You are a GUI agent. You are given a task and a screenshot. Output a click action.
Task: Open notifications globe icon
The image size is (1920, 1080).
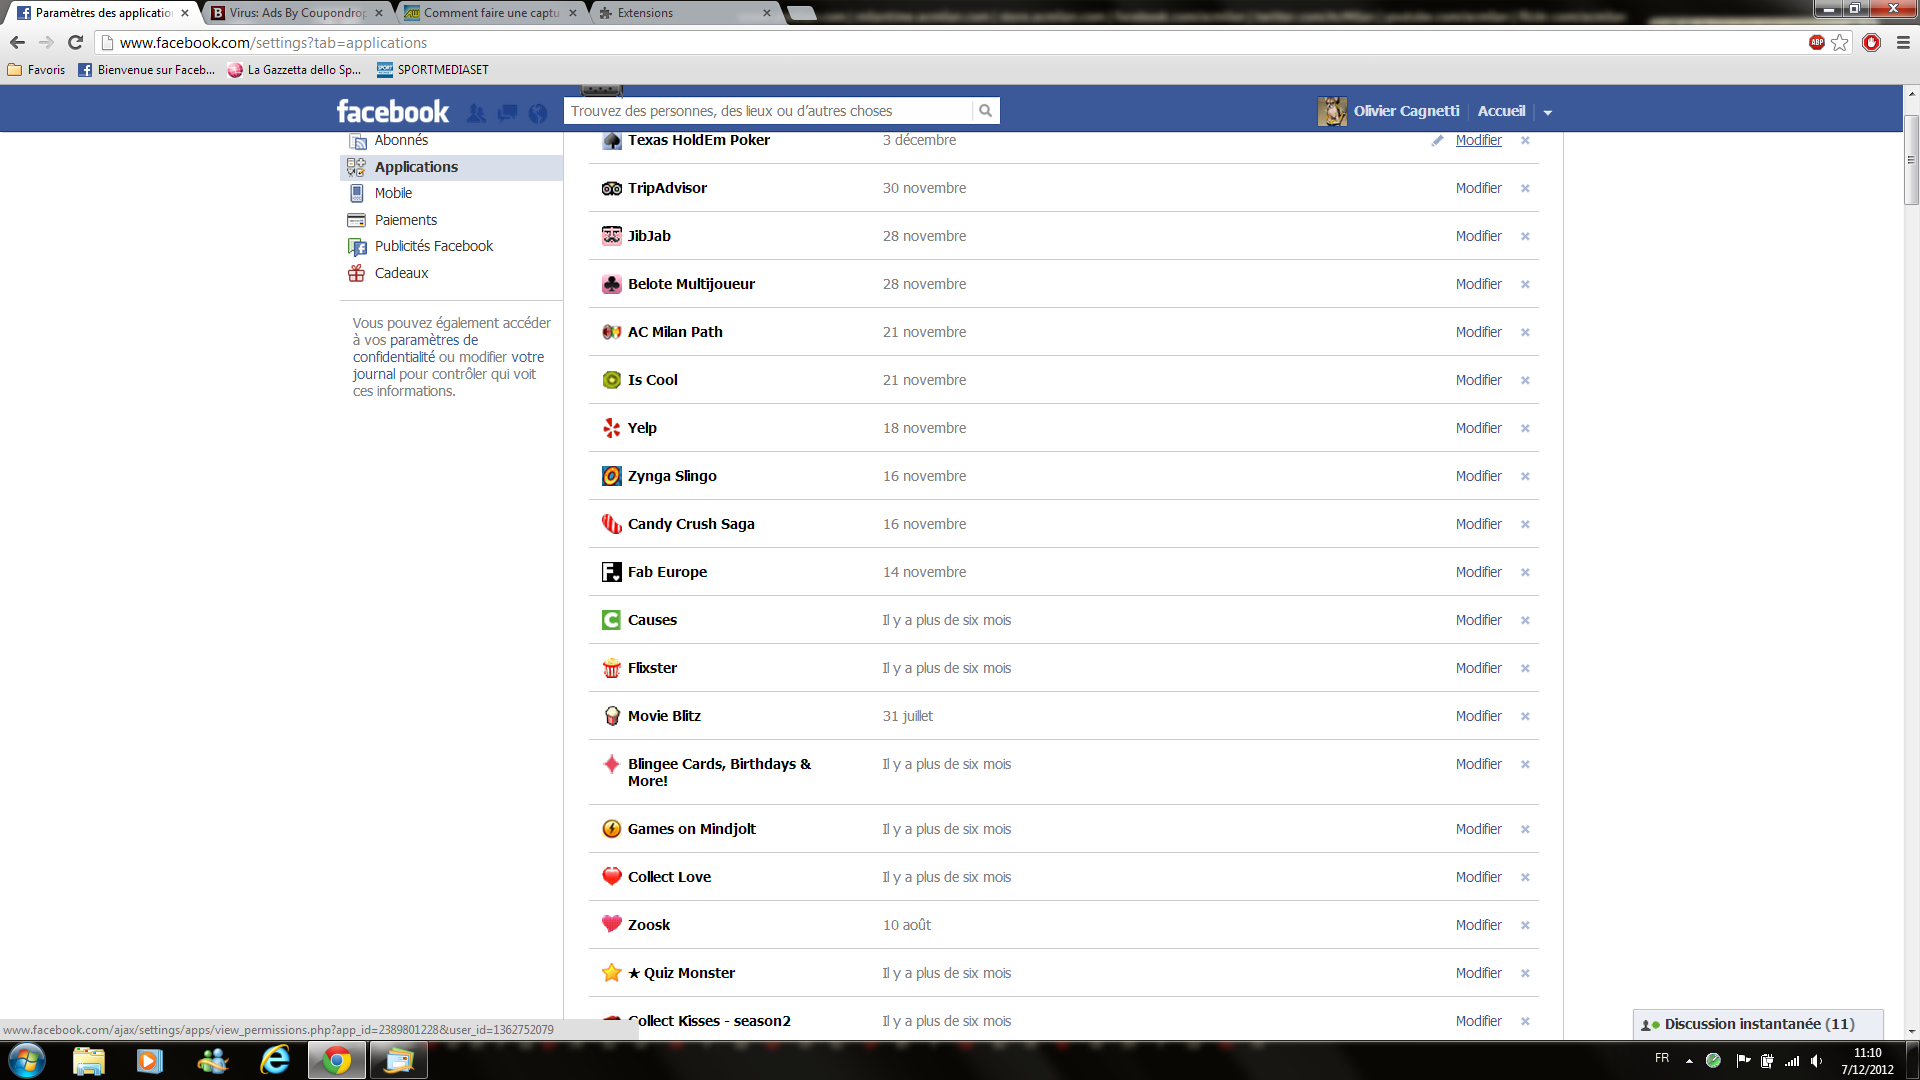click(x=538, y=113)
